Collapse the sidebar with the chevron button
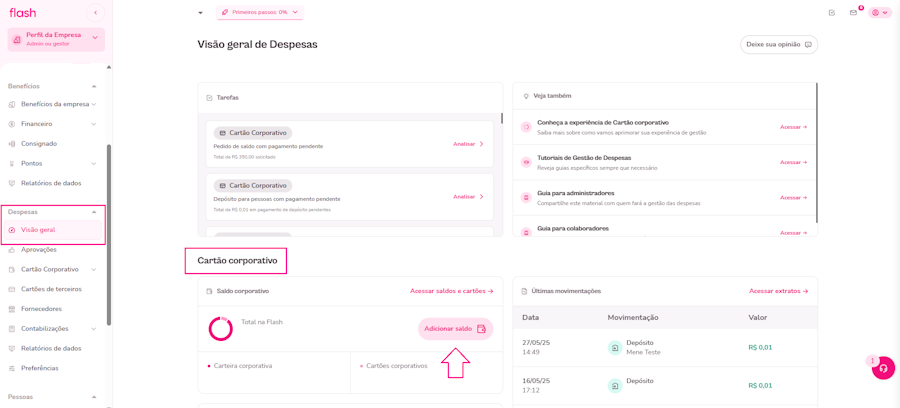The height and width of the screenshot is (408, 900). point(95,13)
